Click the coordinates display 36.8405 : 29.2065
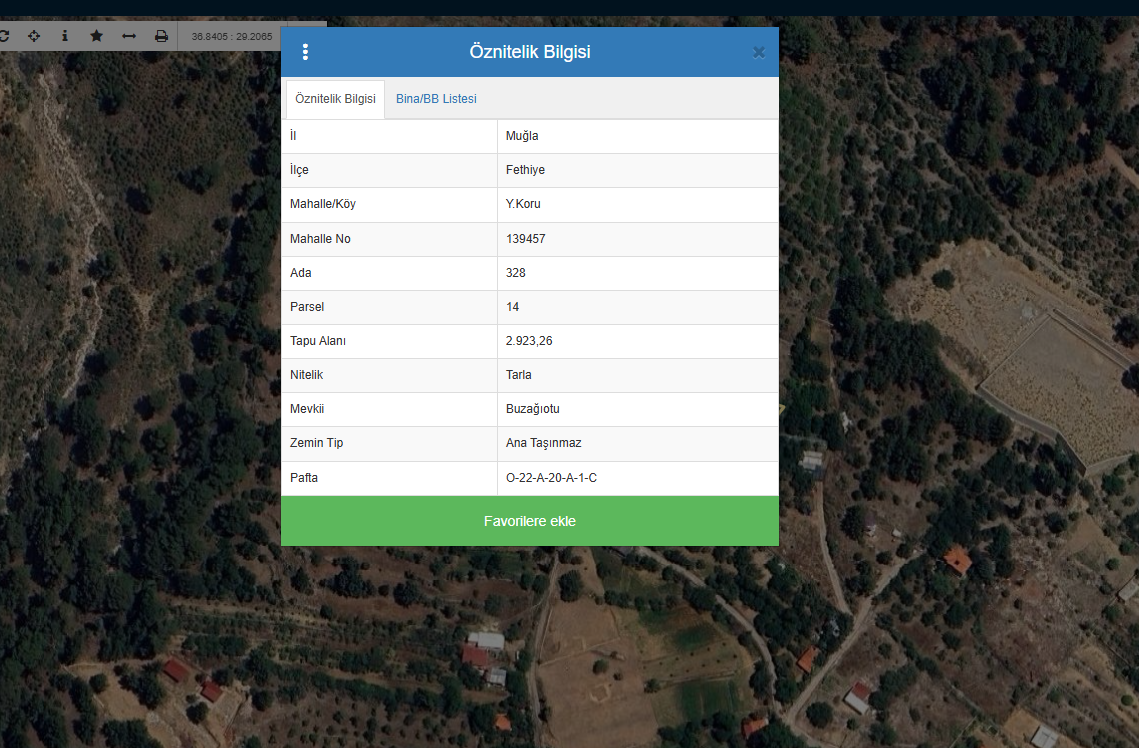 click(232, 36)
